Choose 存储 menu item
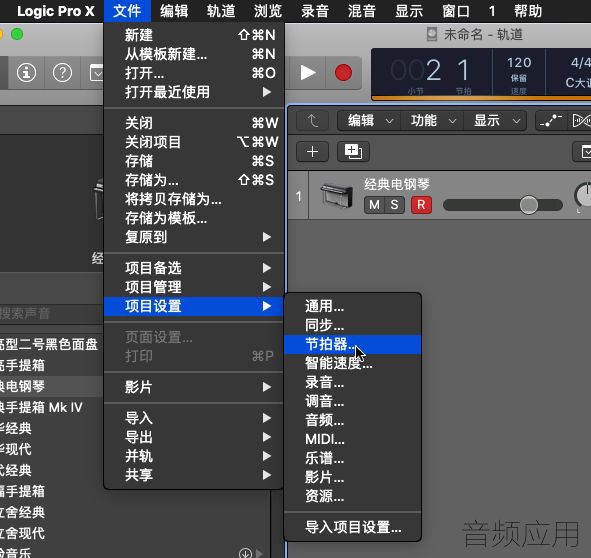This screenshot has width=591, height=558. click(194, 161)
